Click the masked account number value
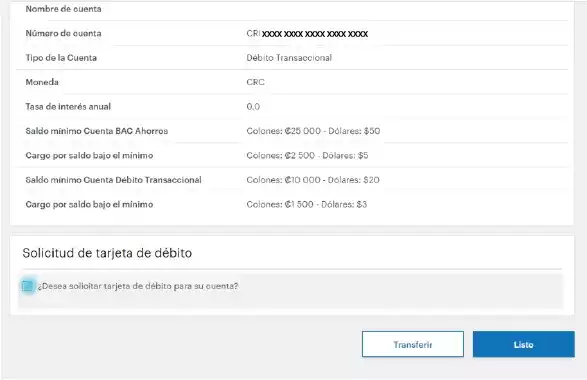Screen dimensions: 587x380 [x=307, y=34]
